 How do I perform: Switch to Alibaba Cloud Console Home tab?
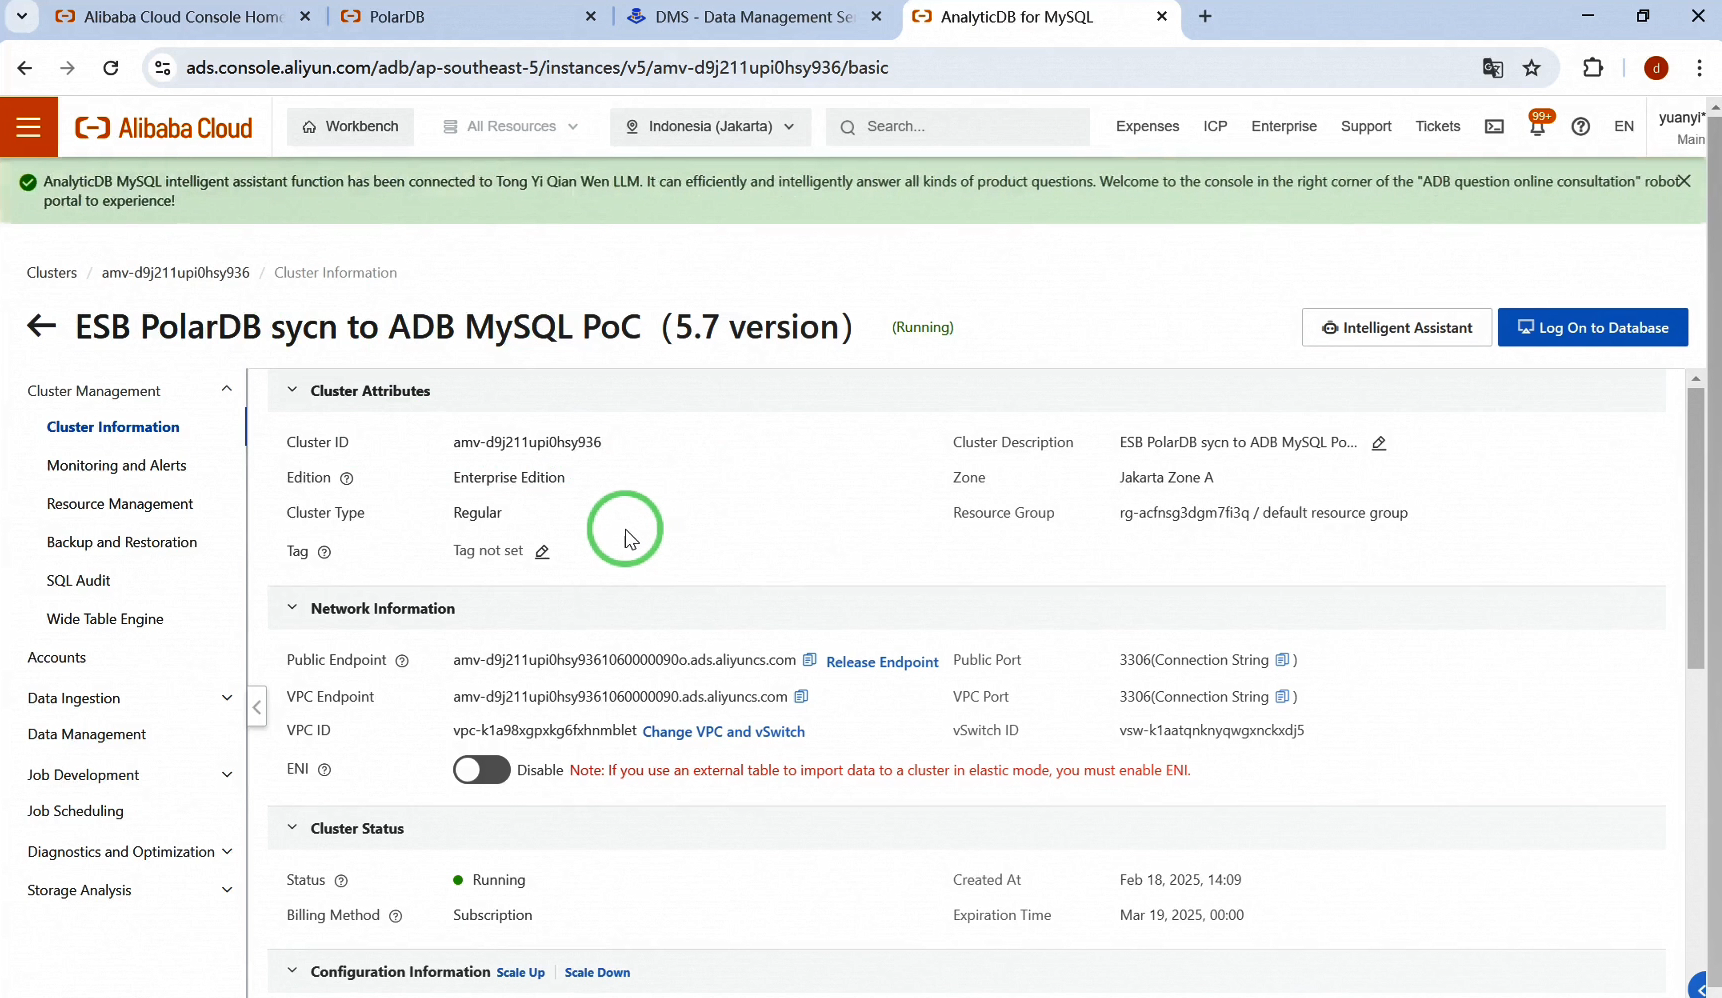tap(183, 17)
